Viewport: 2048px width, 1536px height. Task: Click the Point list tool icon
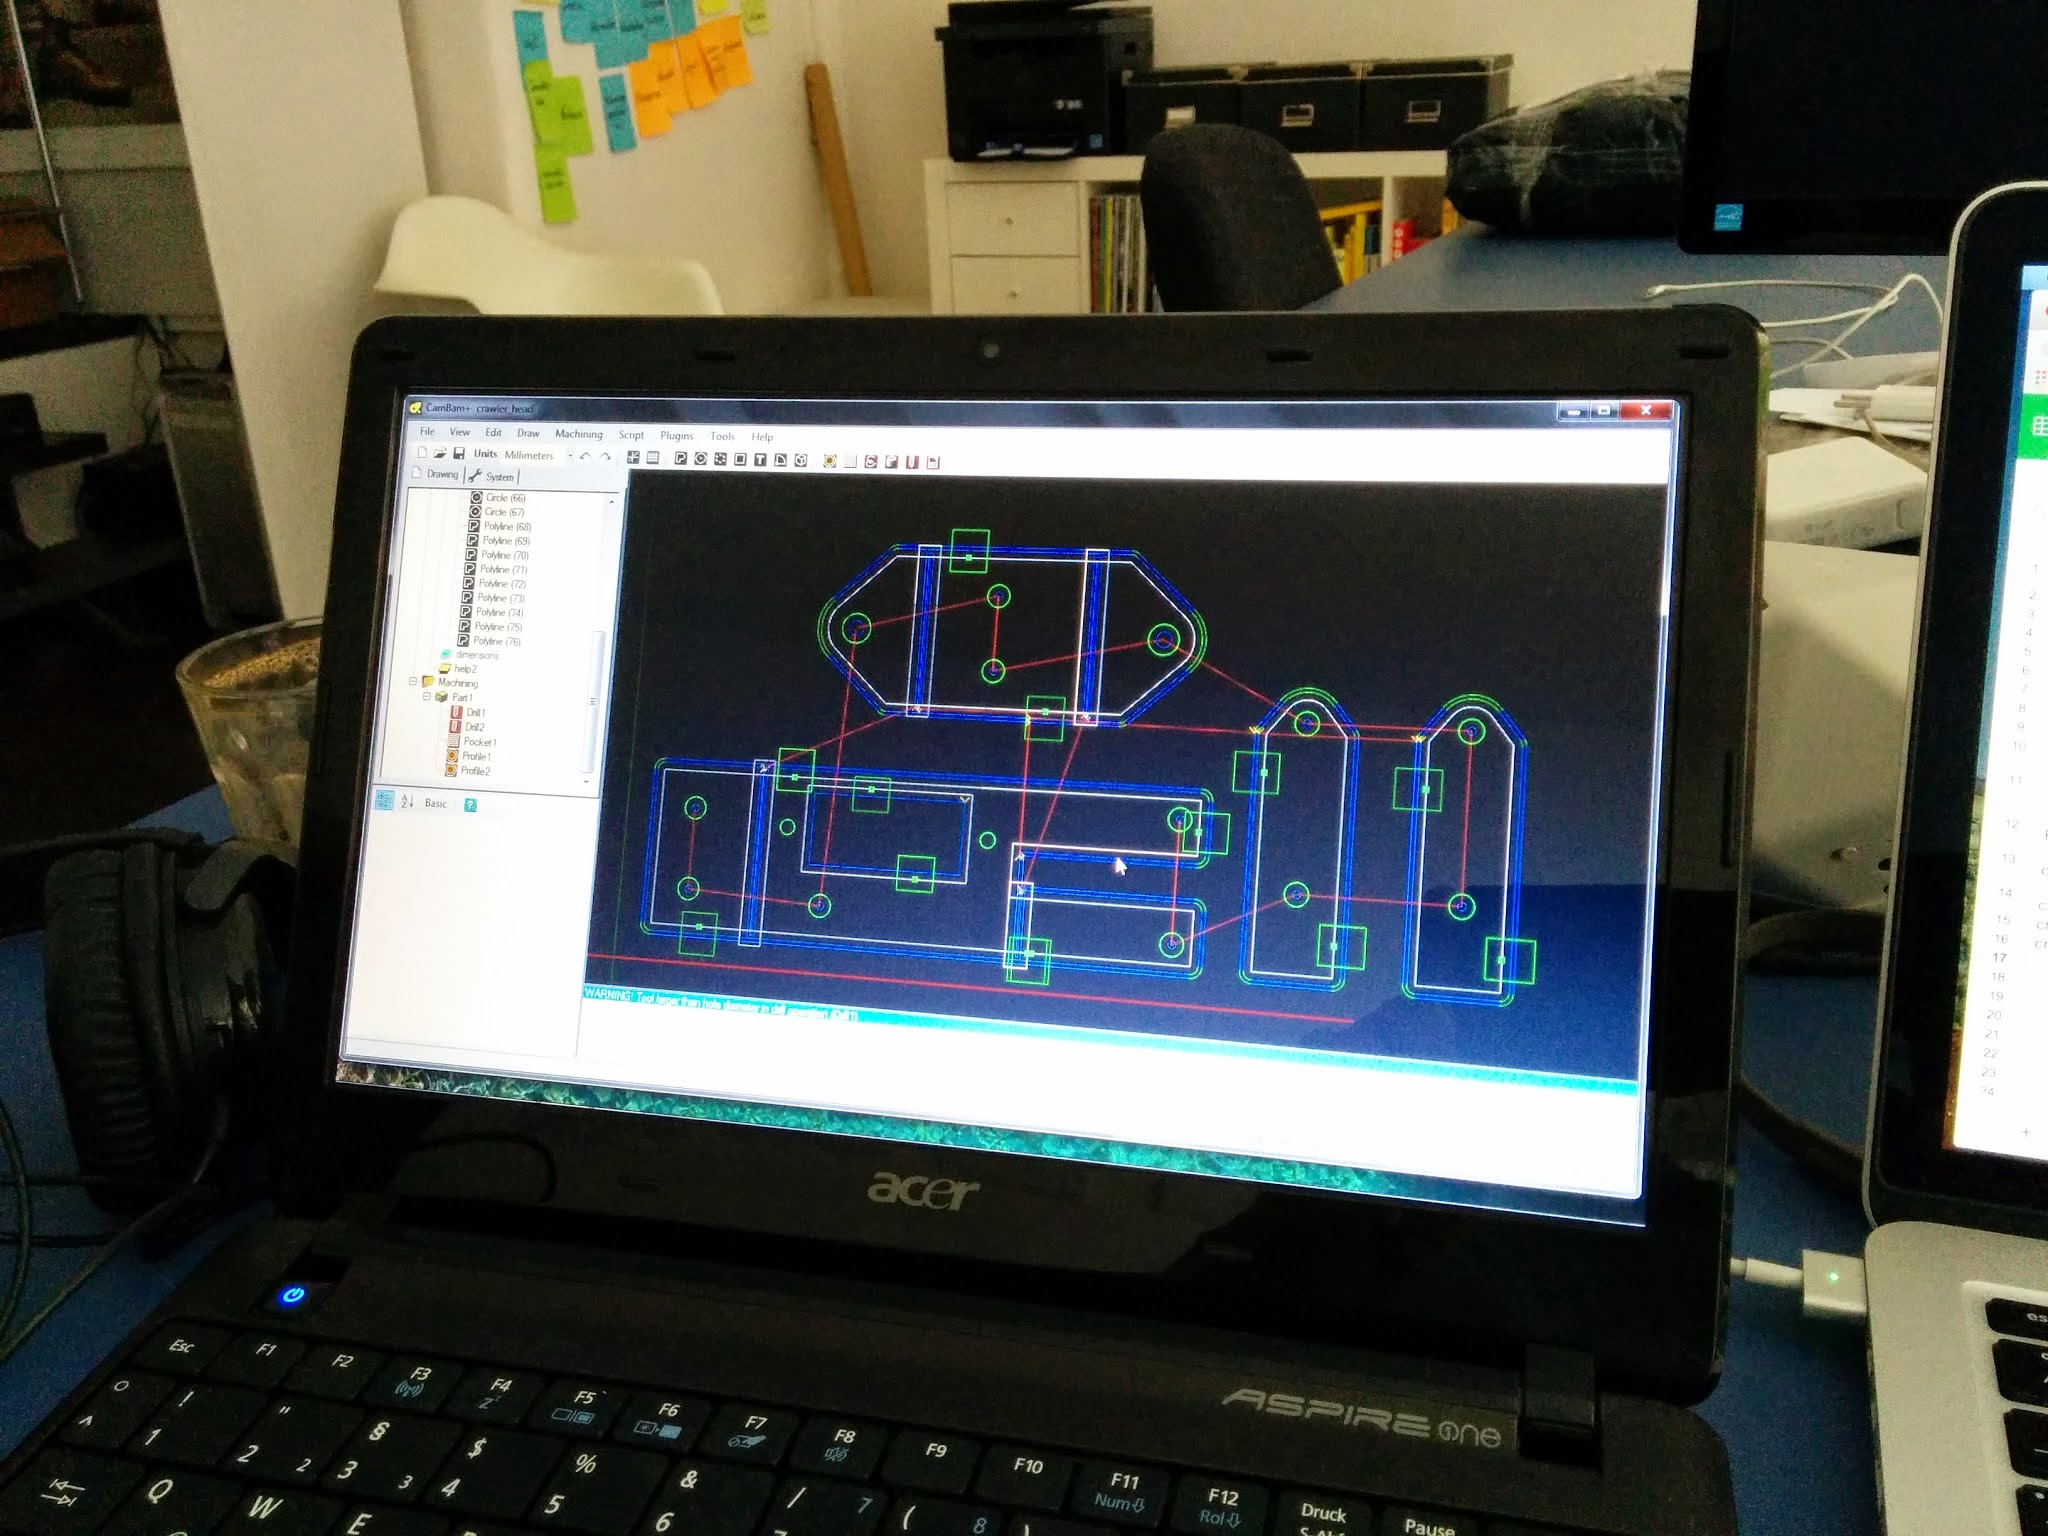tap(720, 458)
